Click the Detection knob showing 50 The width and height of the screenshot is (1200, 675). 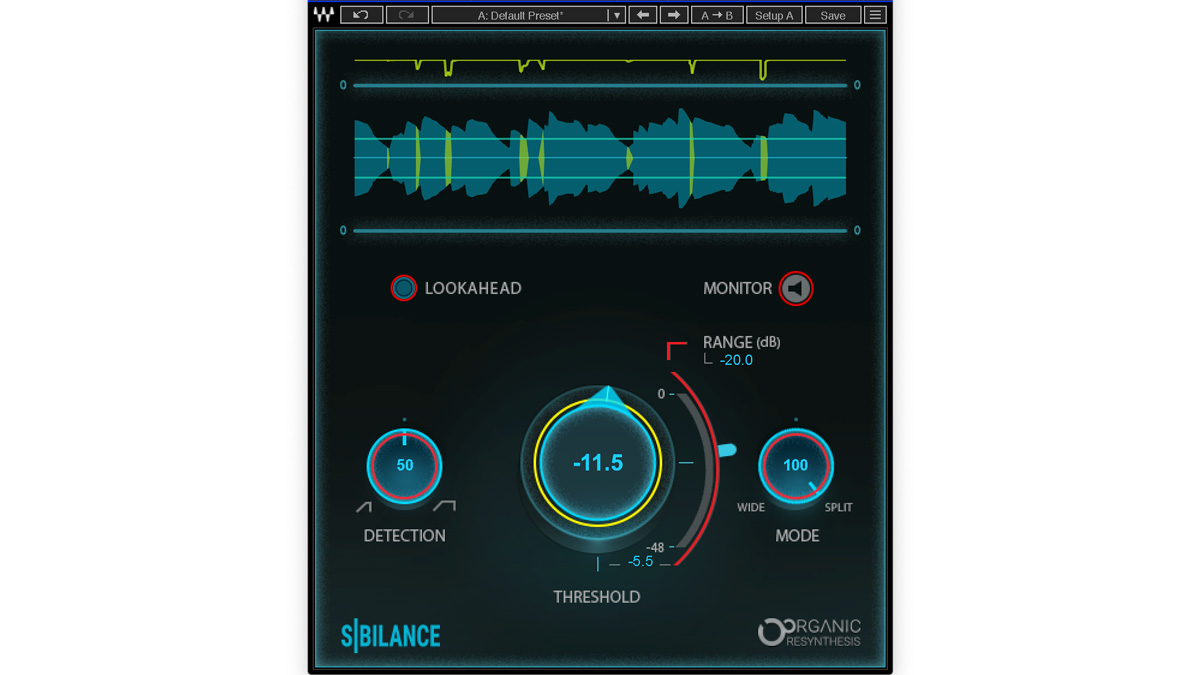pos(405,465)
